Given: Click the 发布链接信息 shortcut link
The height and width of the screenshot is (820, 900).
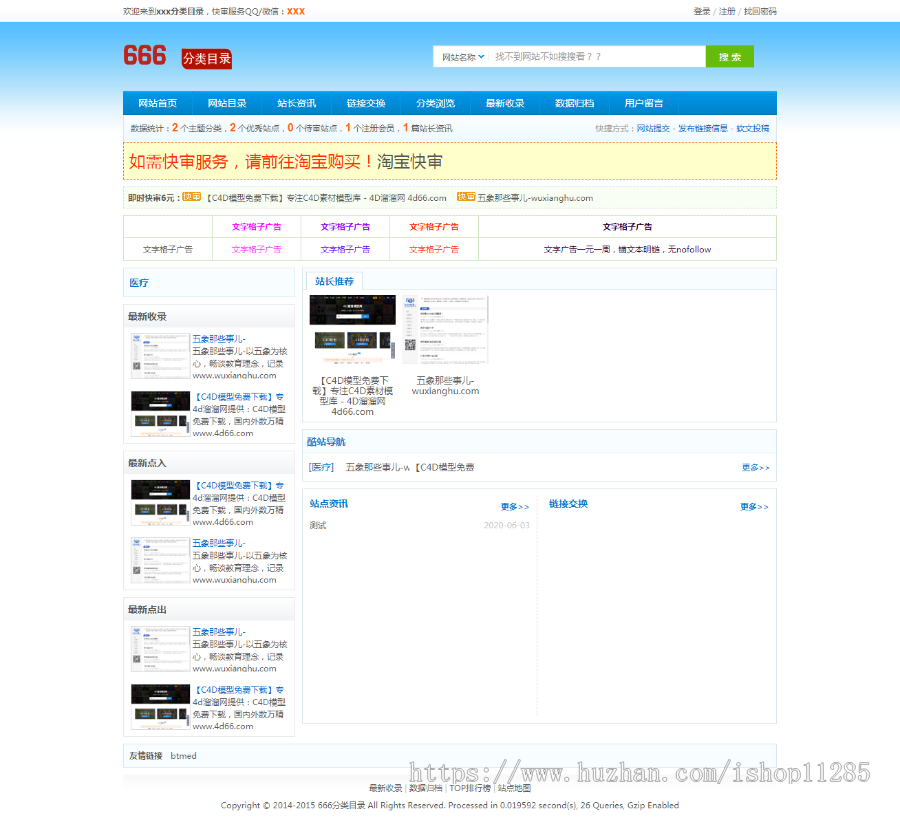Looking at the screenshot, I should (x=703, y=129).
